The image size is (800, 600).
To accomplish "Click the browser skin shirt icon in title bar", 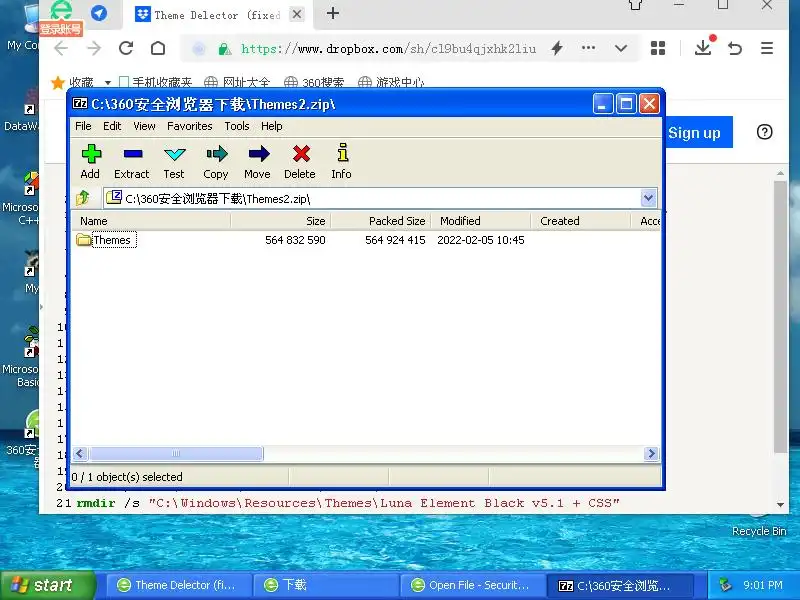I will pos(635,5).
